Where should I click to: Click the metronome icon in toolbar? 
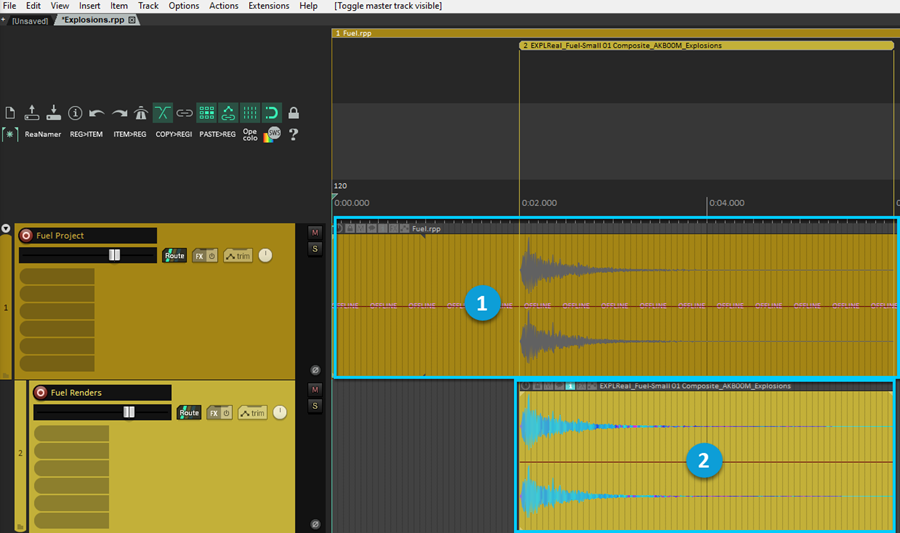(x=141, y=113)
